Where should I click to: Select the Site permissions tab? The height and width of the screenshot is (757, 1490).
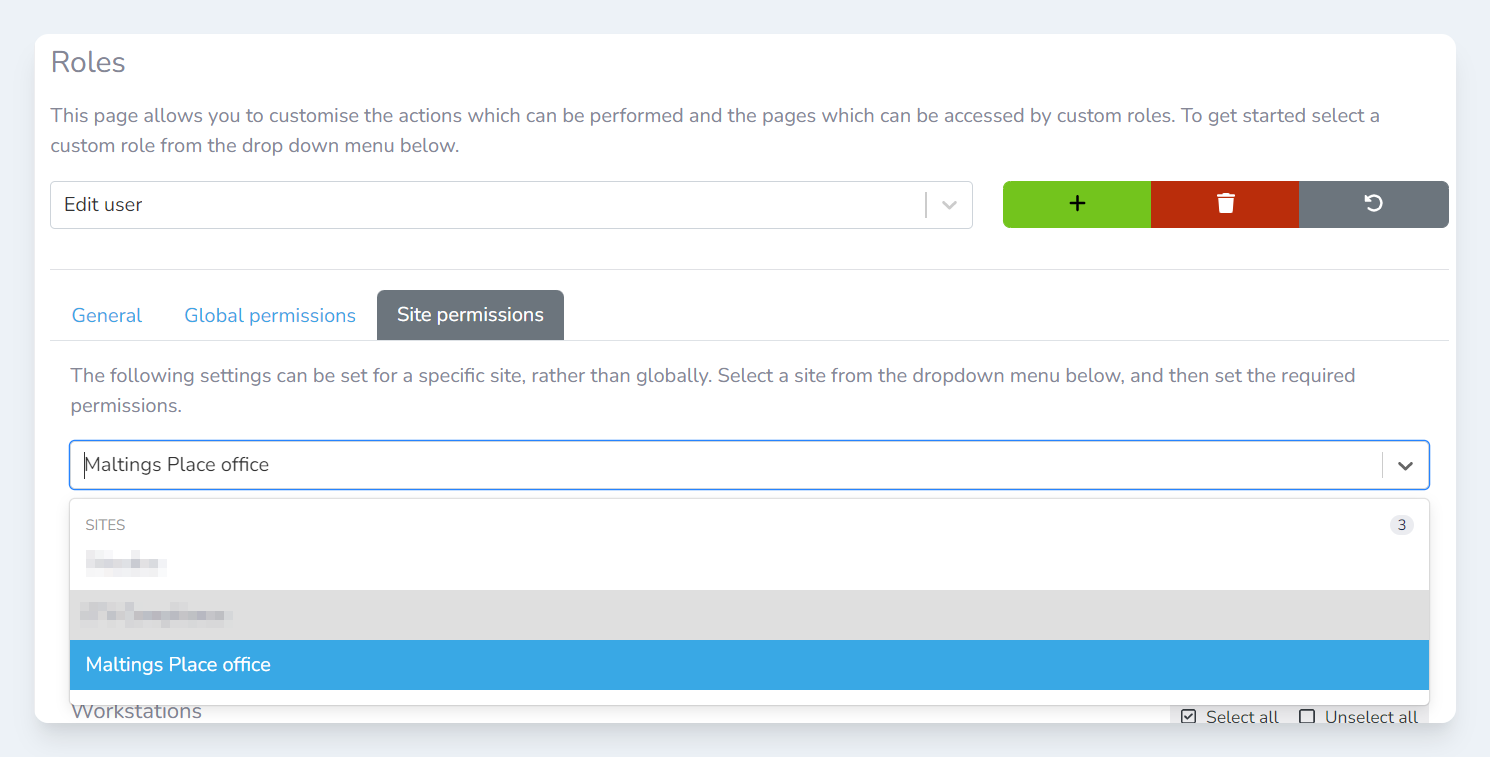(470, 315)
